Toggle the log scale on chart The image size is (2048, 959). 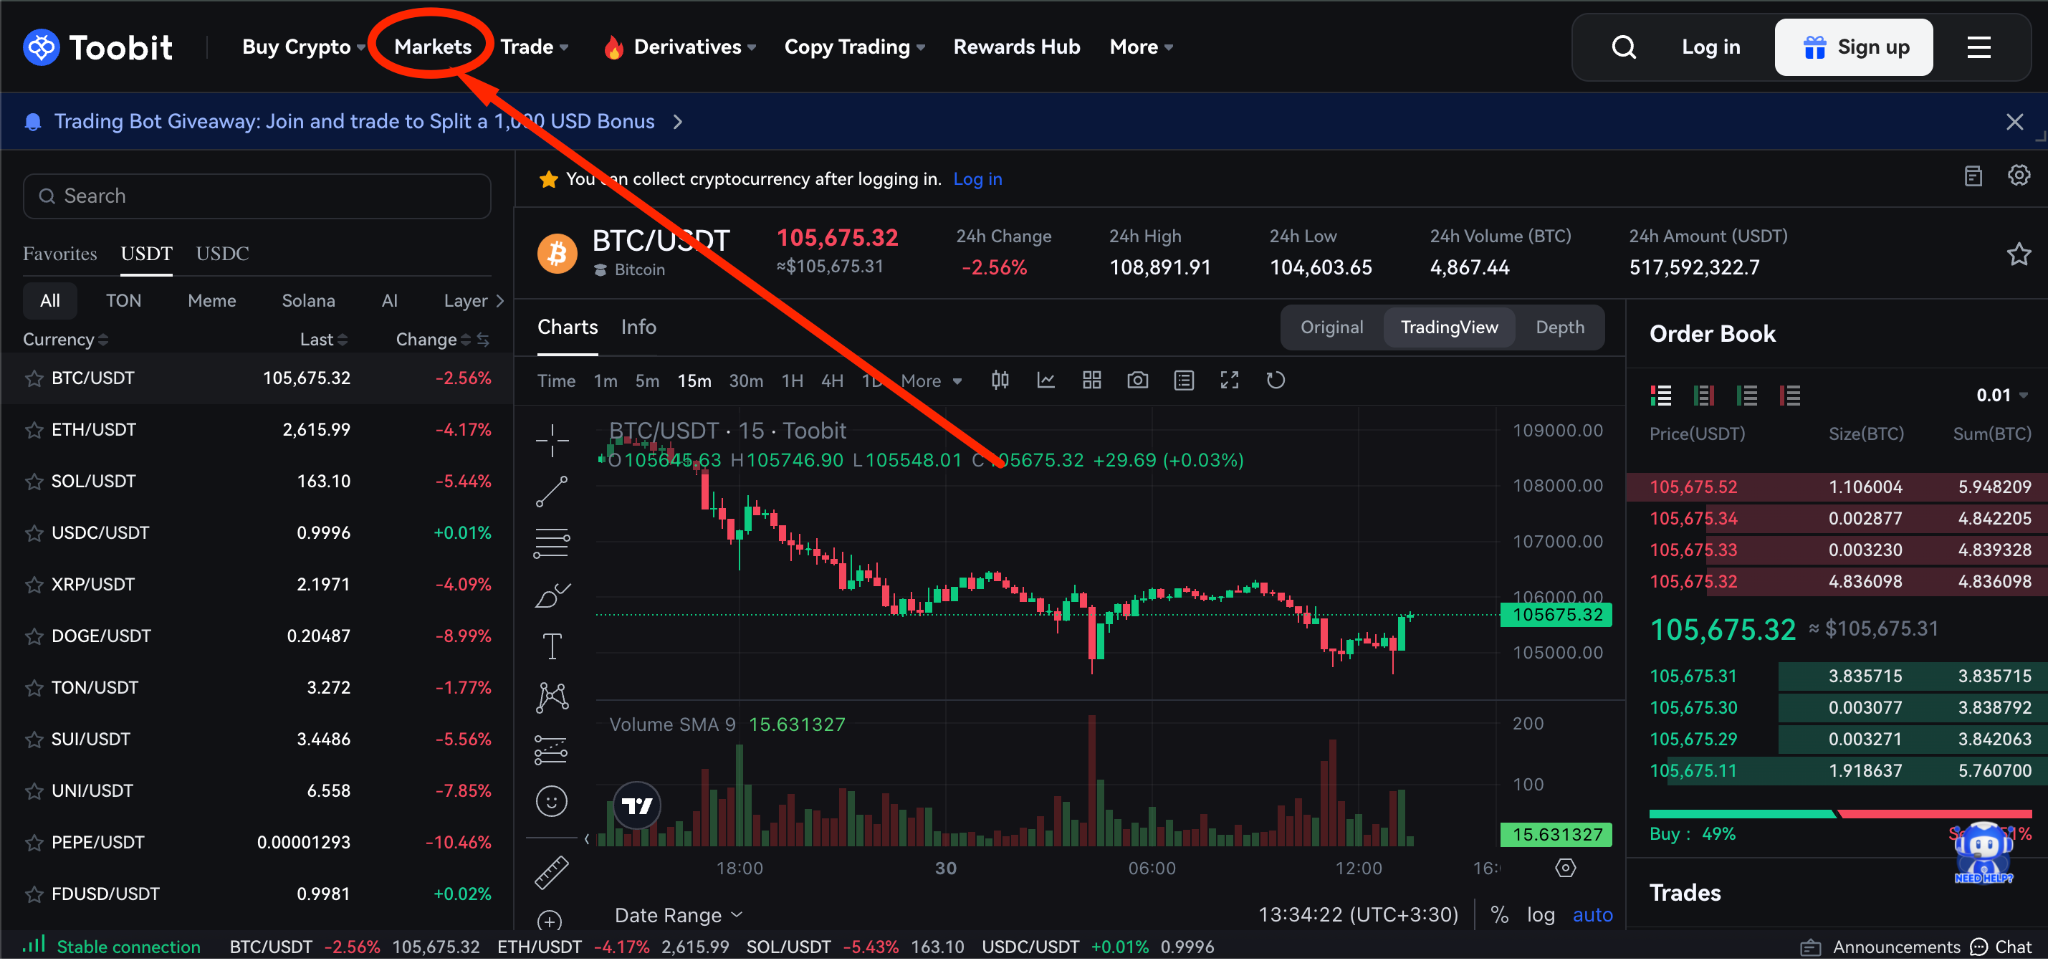[x=1540, y=914]
